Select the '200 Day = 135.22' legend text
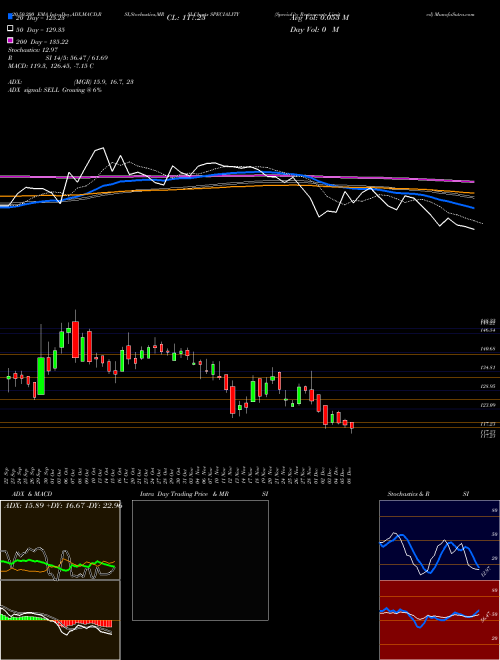 (x=43, y=42)
